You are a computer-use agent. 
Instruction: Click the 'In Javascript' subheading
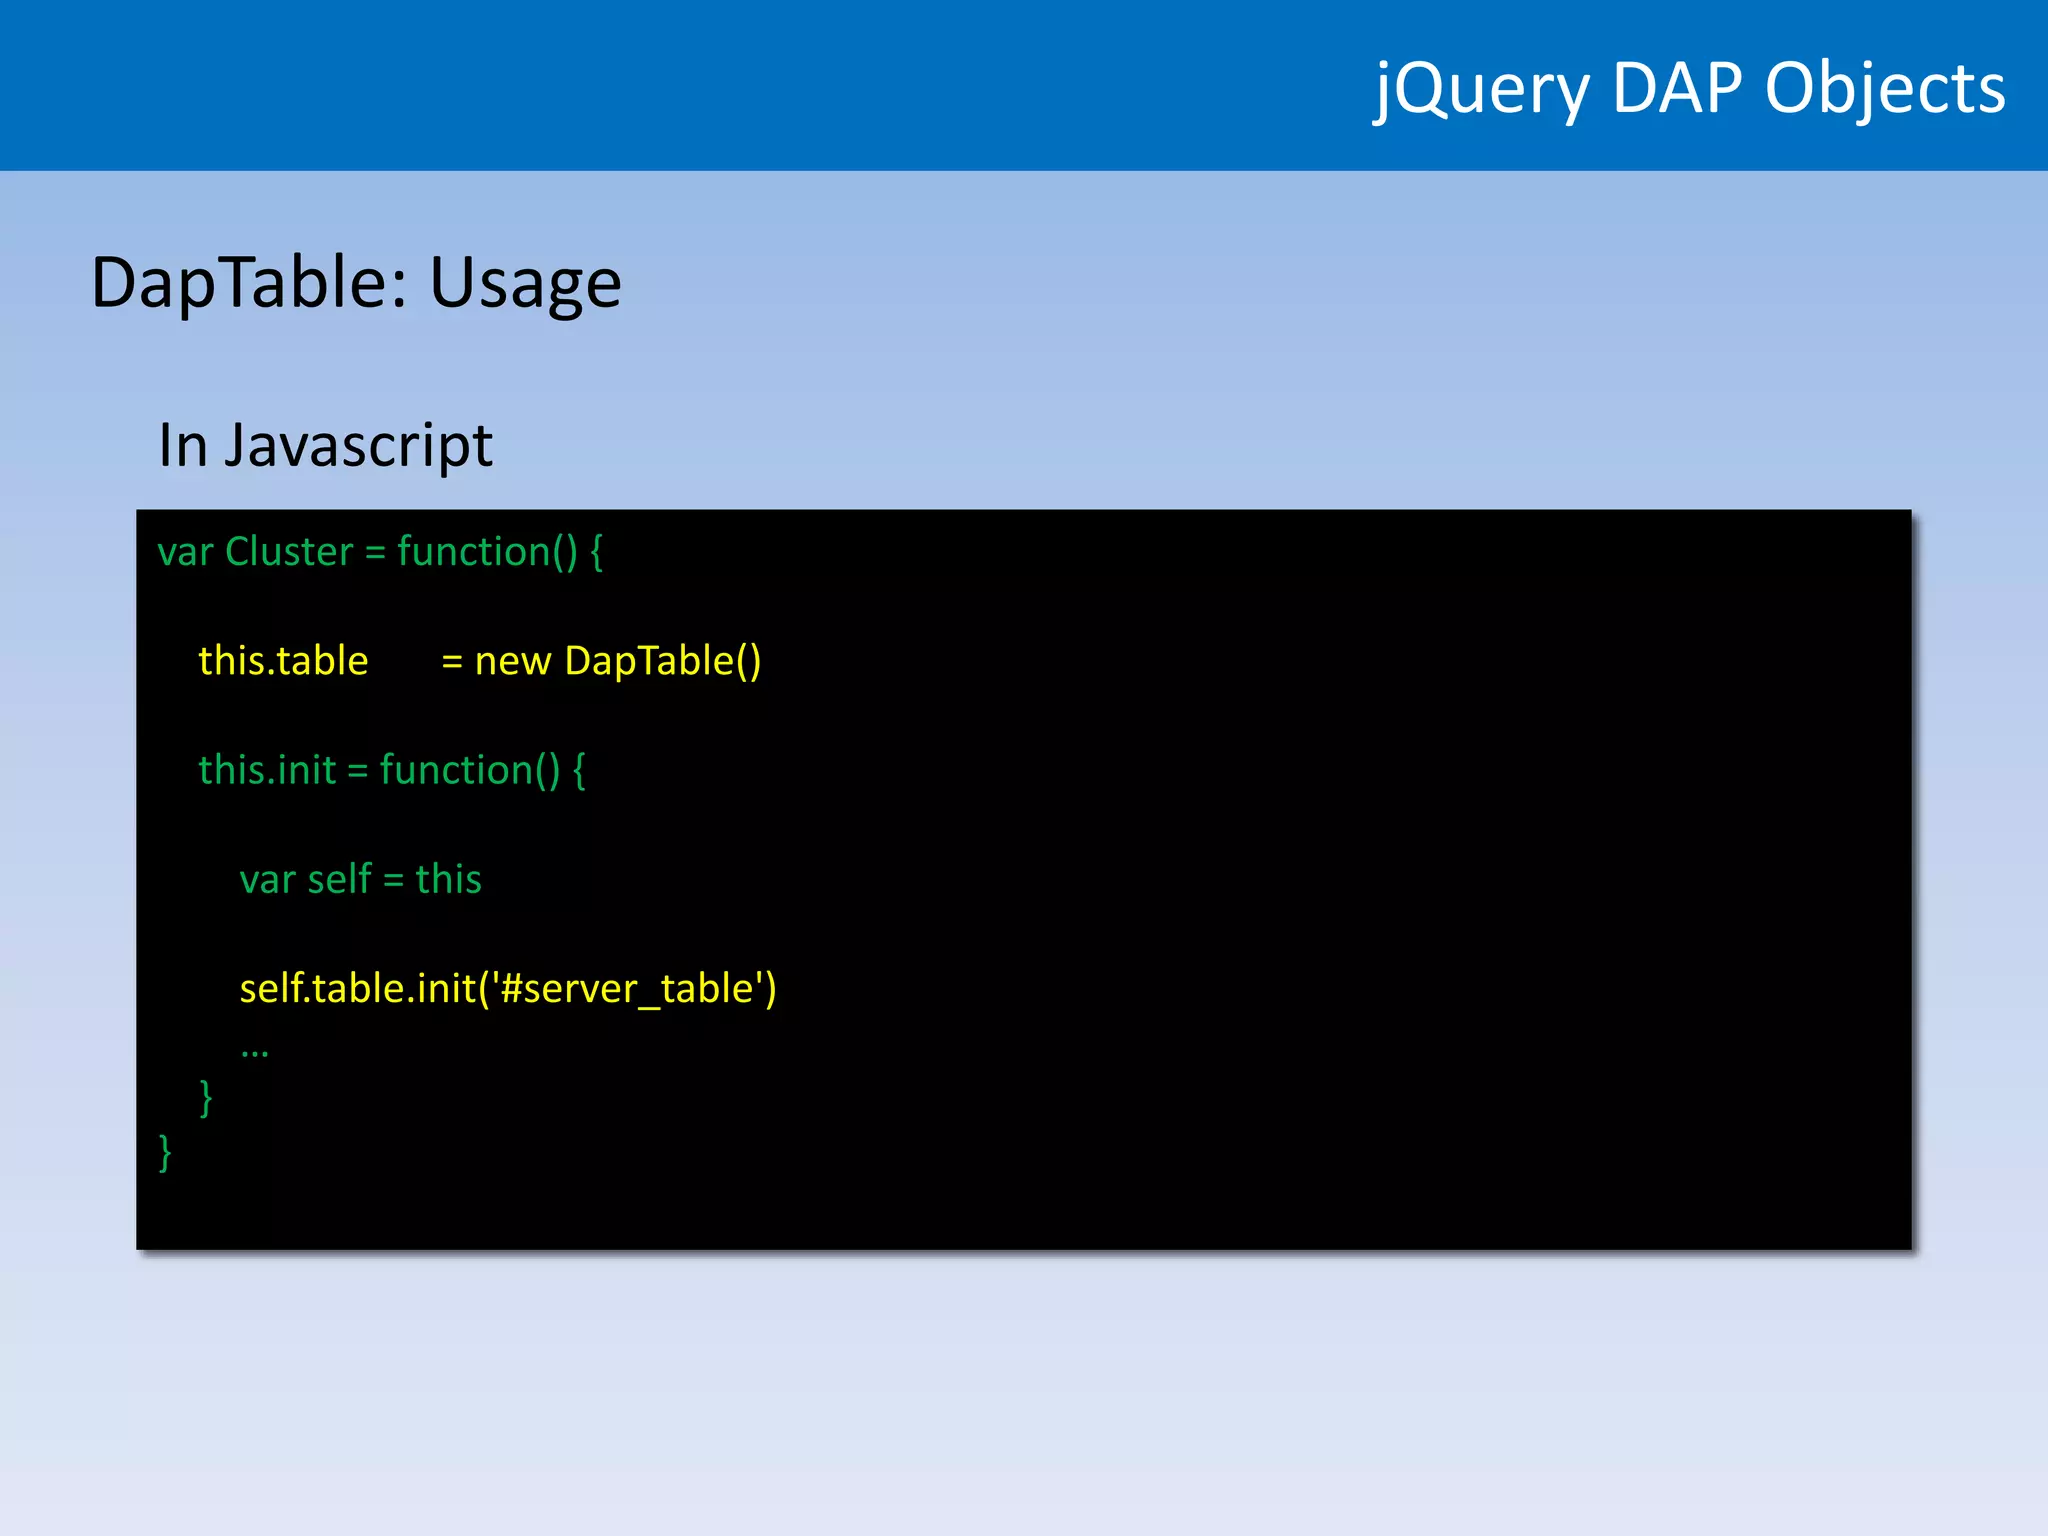click(x=325, y=445)
